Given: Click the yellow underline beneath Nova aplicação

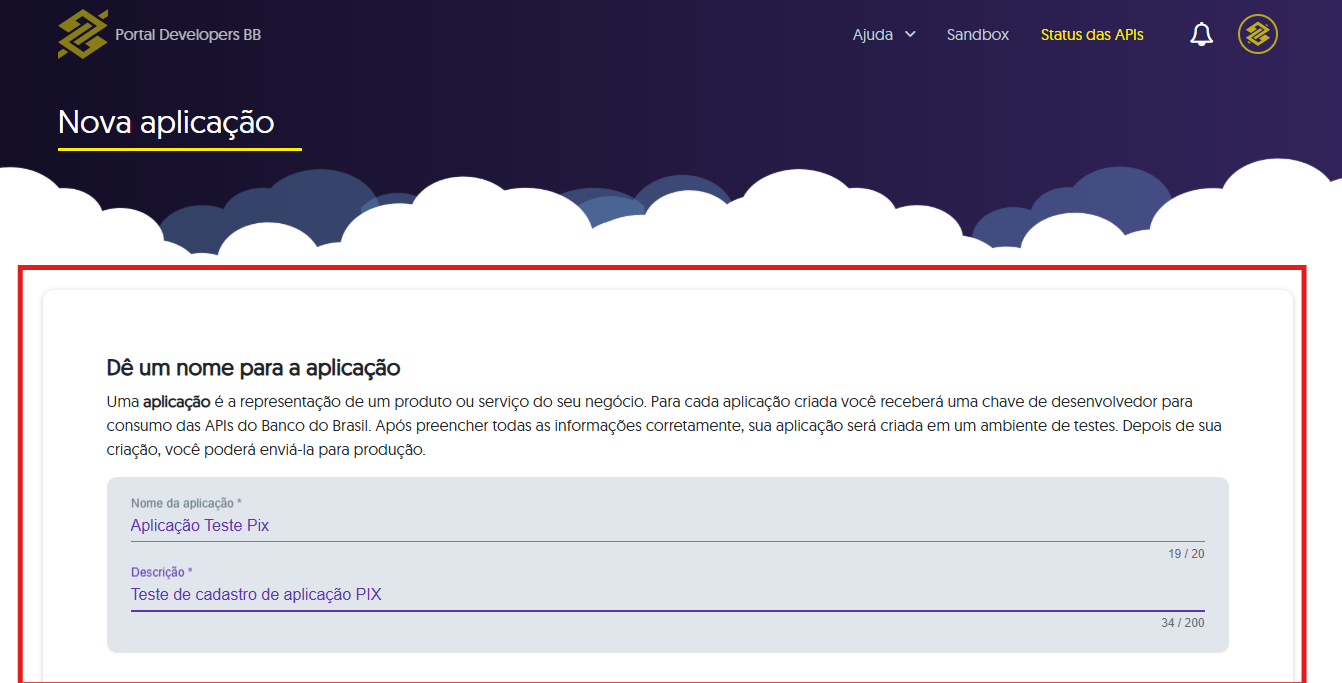Looking at the screenshot, I should [x=179, y=149].
